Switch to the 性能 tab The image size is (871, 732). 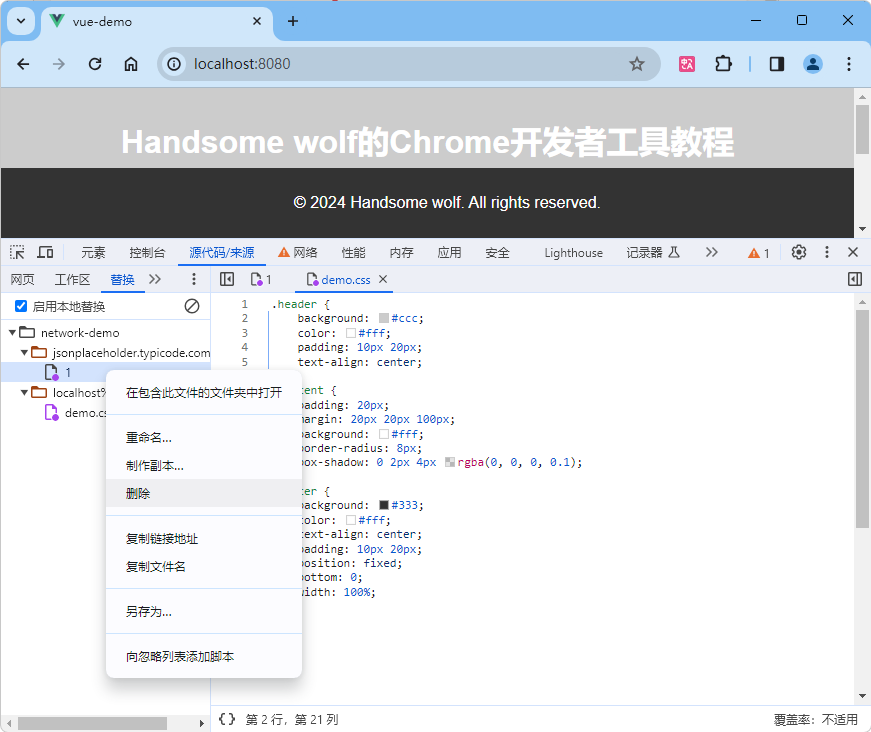[353, 253]
